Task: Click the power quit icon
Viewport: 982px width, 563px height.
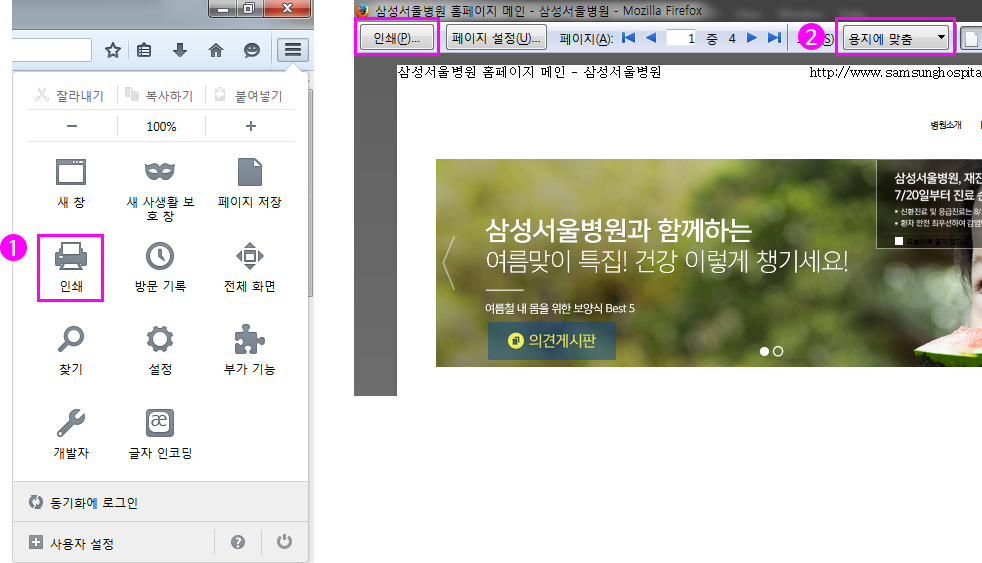Action: 284,542
